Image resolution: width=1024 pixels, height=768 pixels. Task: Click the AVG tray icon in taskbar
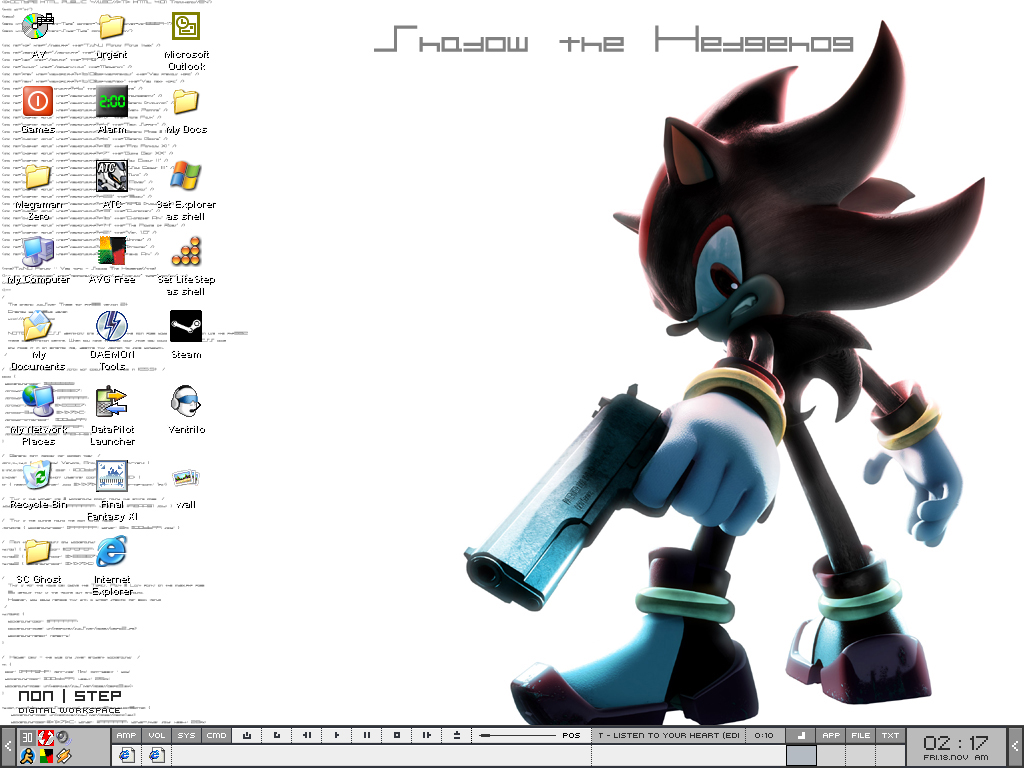coord(45,756)
